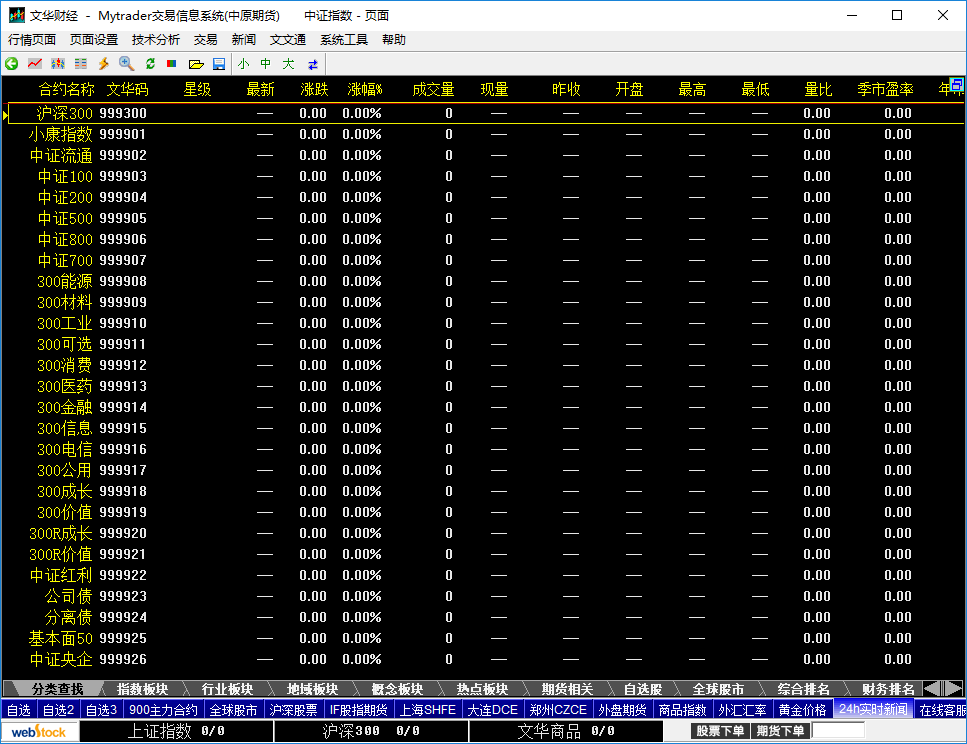
Task: Switch to the 指数板块 tab
Action: click(142, 689)
